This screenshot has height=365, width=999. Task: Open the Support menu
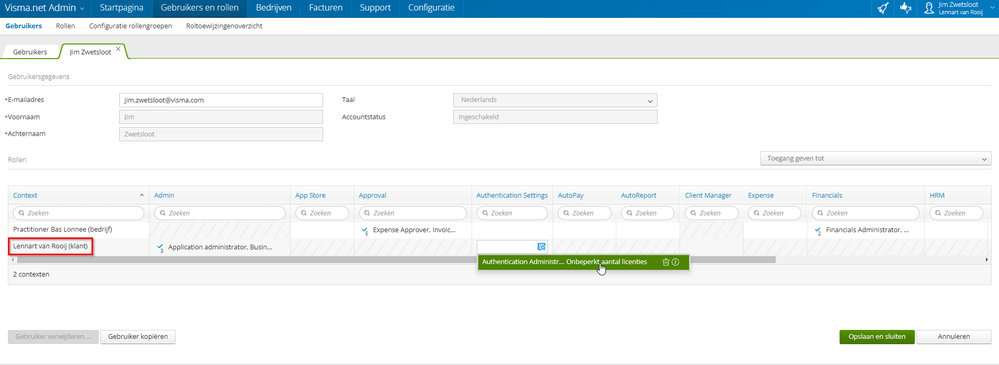(x=375, y=8)
